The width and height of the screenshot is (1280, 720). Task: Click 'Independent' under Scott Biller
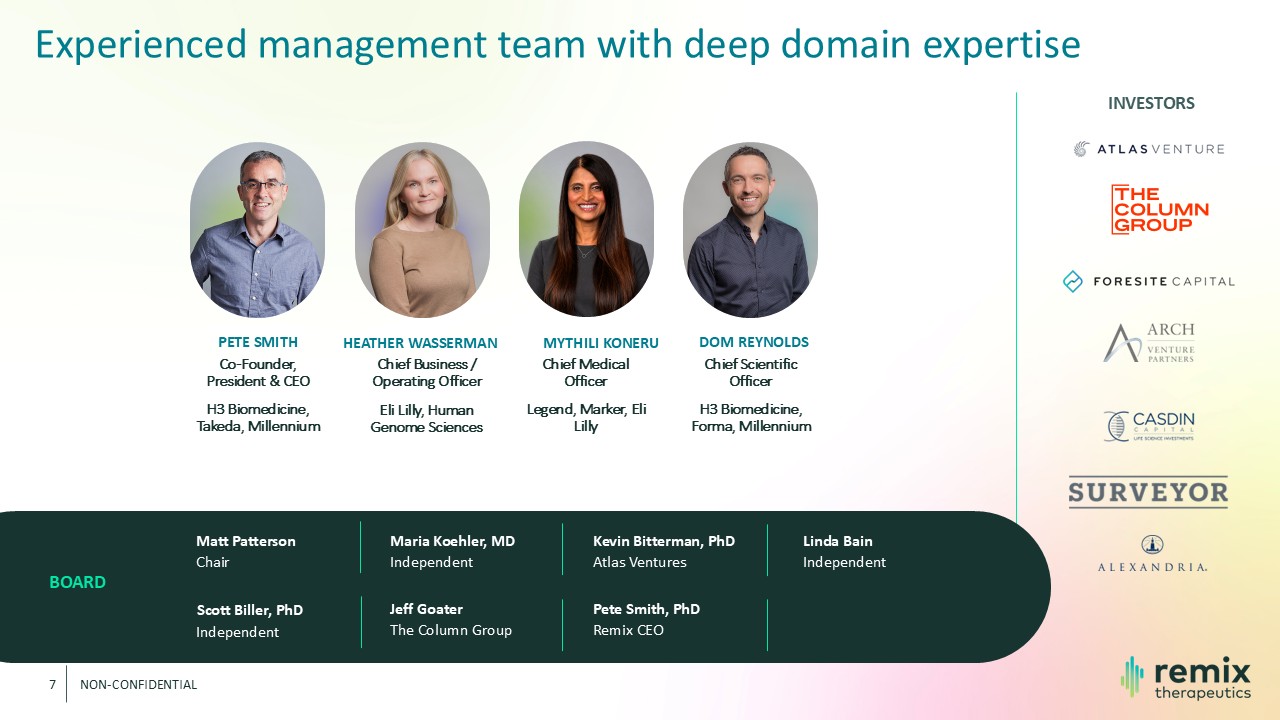[237, 632]
